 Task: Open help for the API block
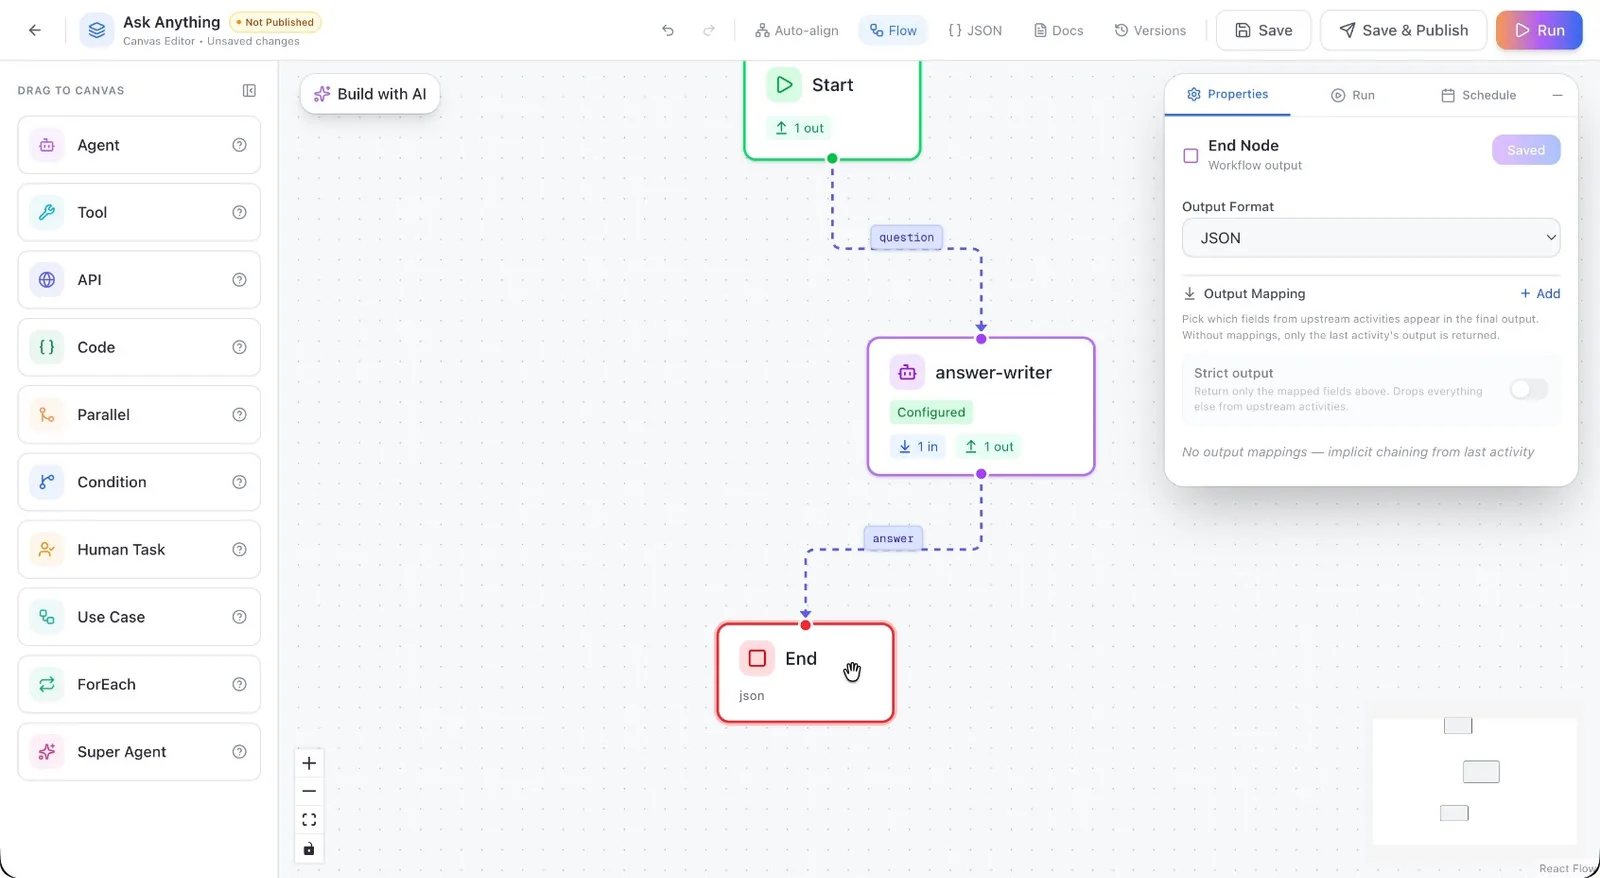point(239,280)
